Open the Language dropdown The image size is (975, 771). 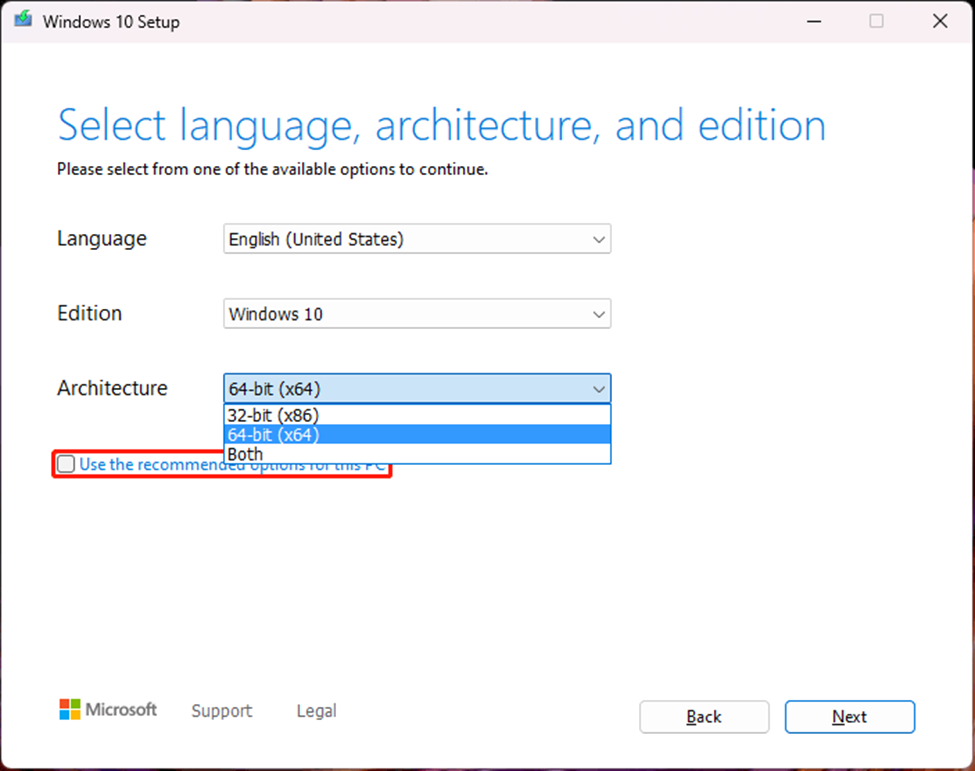[x=599, y=239]
